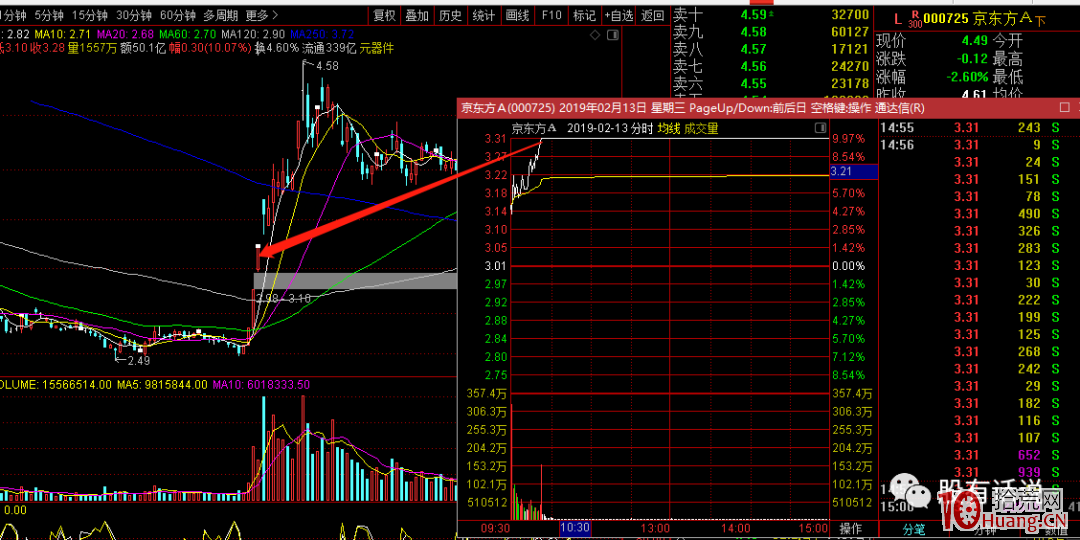1080x540 pixels.
Task: Click the 9.97% scale label in popup
Action: click(x=849, y=138)
